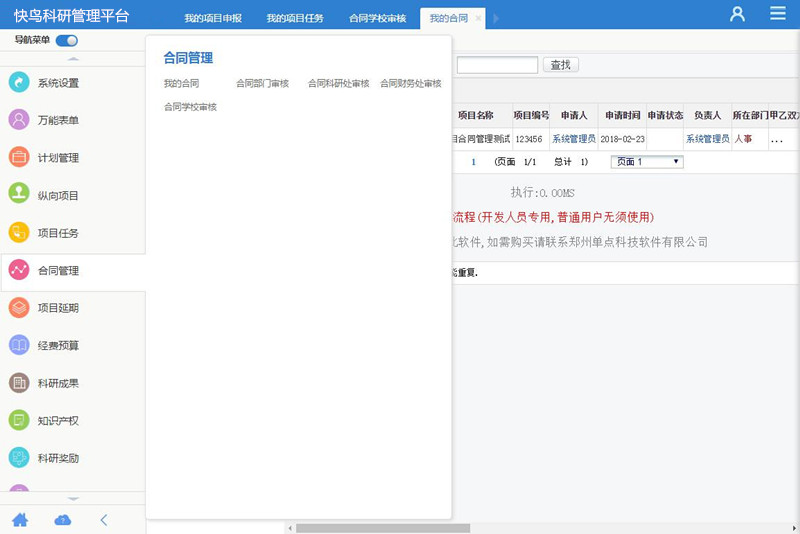Click the tab scroll right arrow

pyautogui.click(x=496, y=18)
